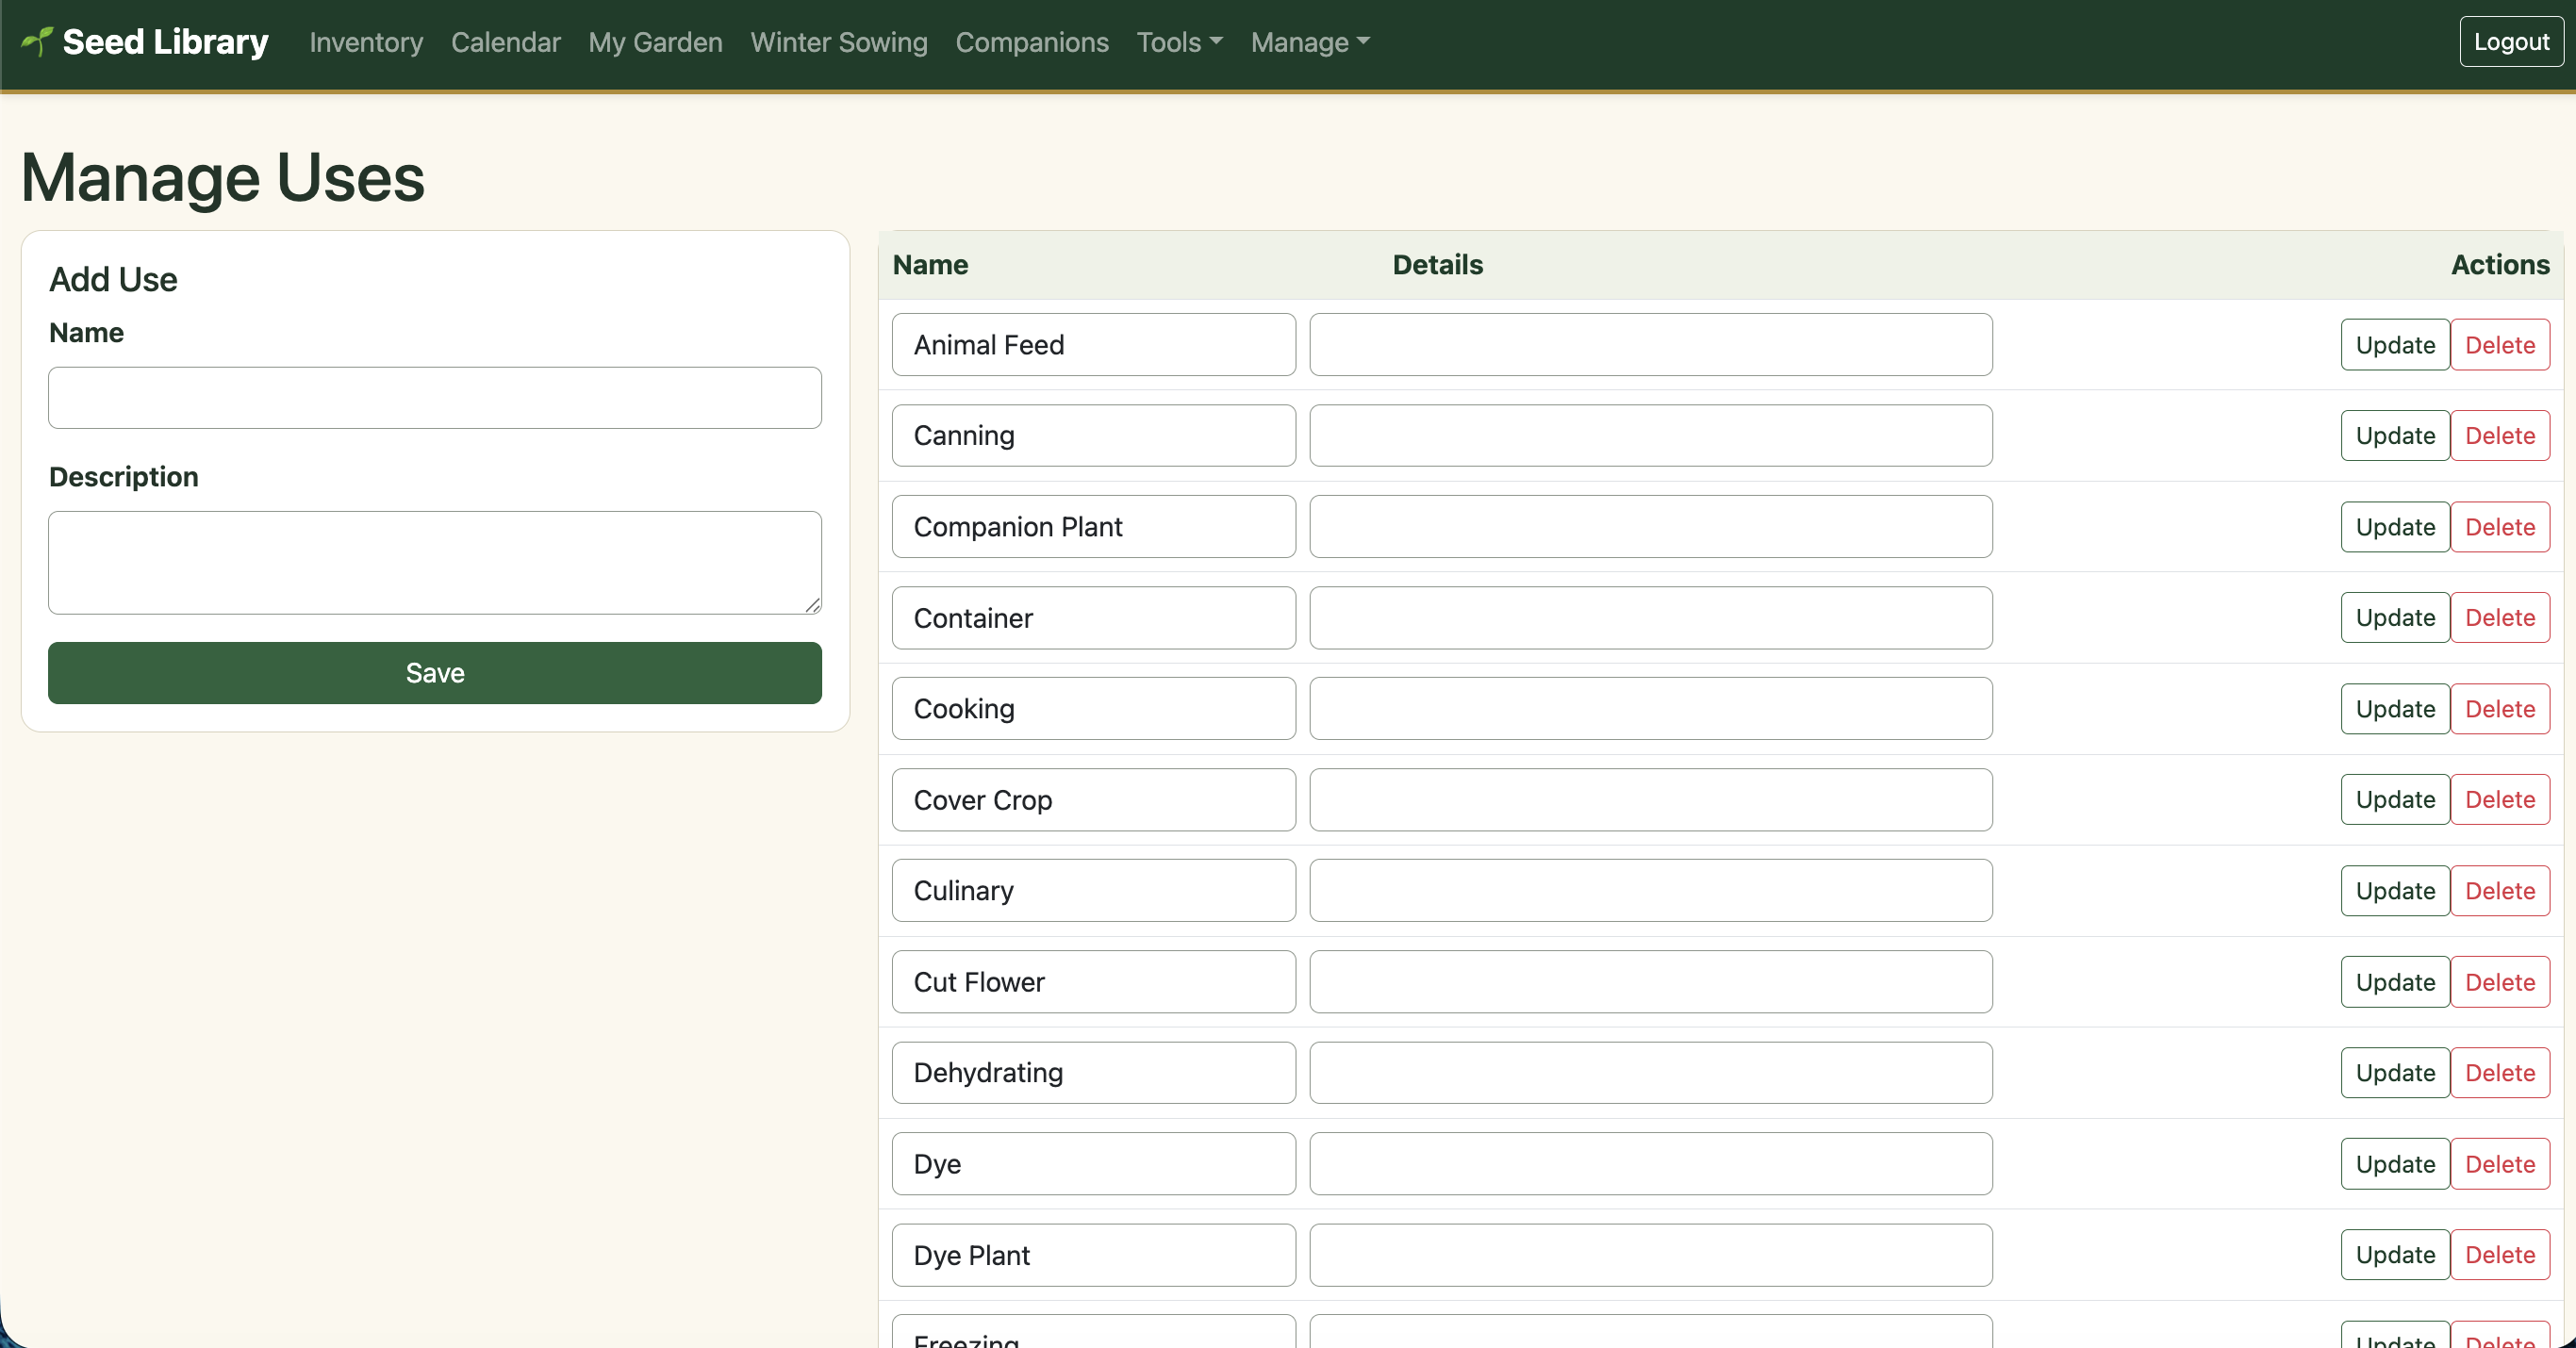The image size is (2576, 1348).
Task: Click the Logout button
Action: (x=2511, y=42)
